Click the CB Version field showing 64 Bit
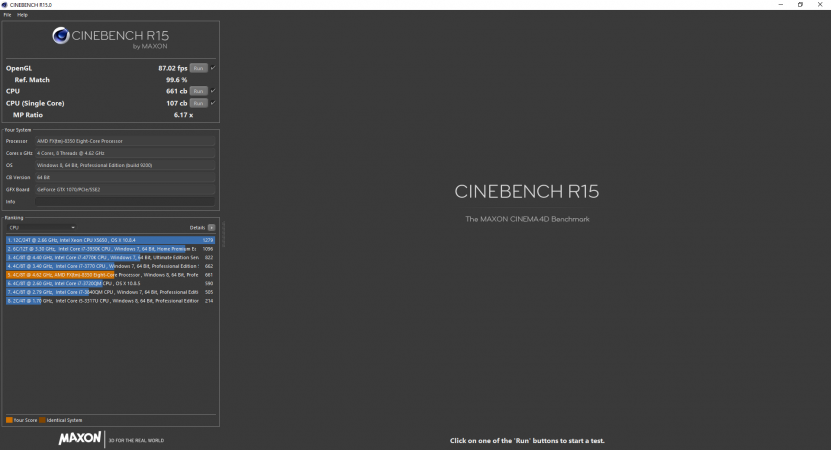Screen dimensions: 831x450 point(125,178)
